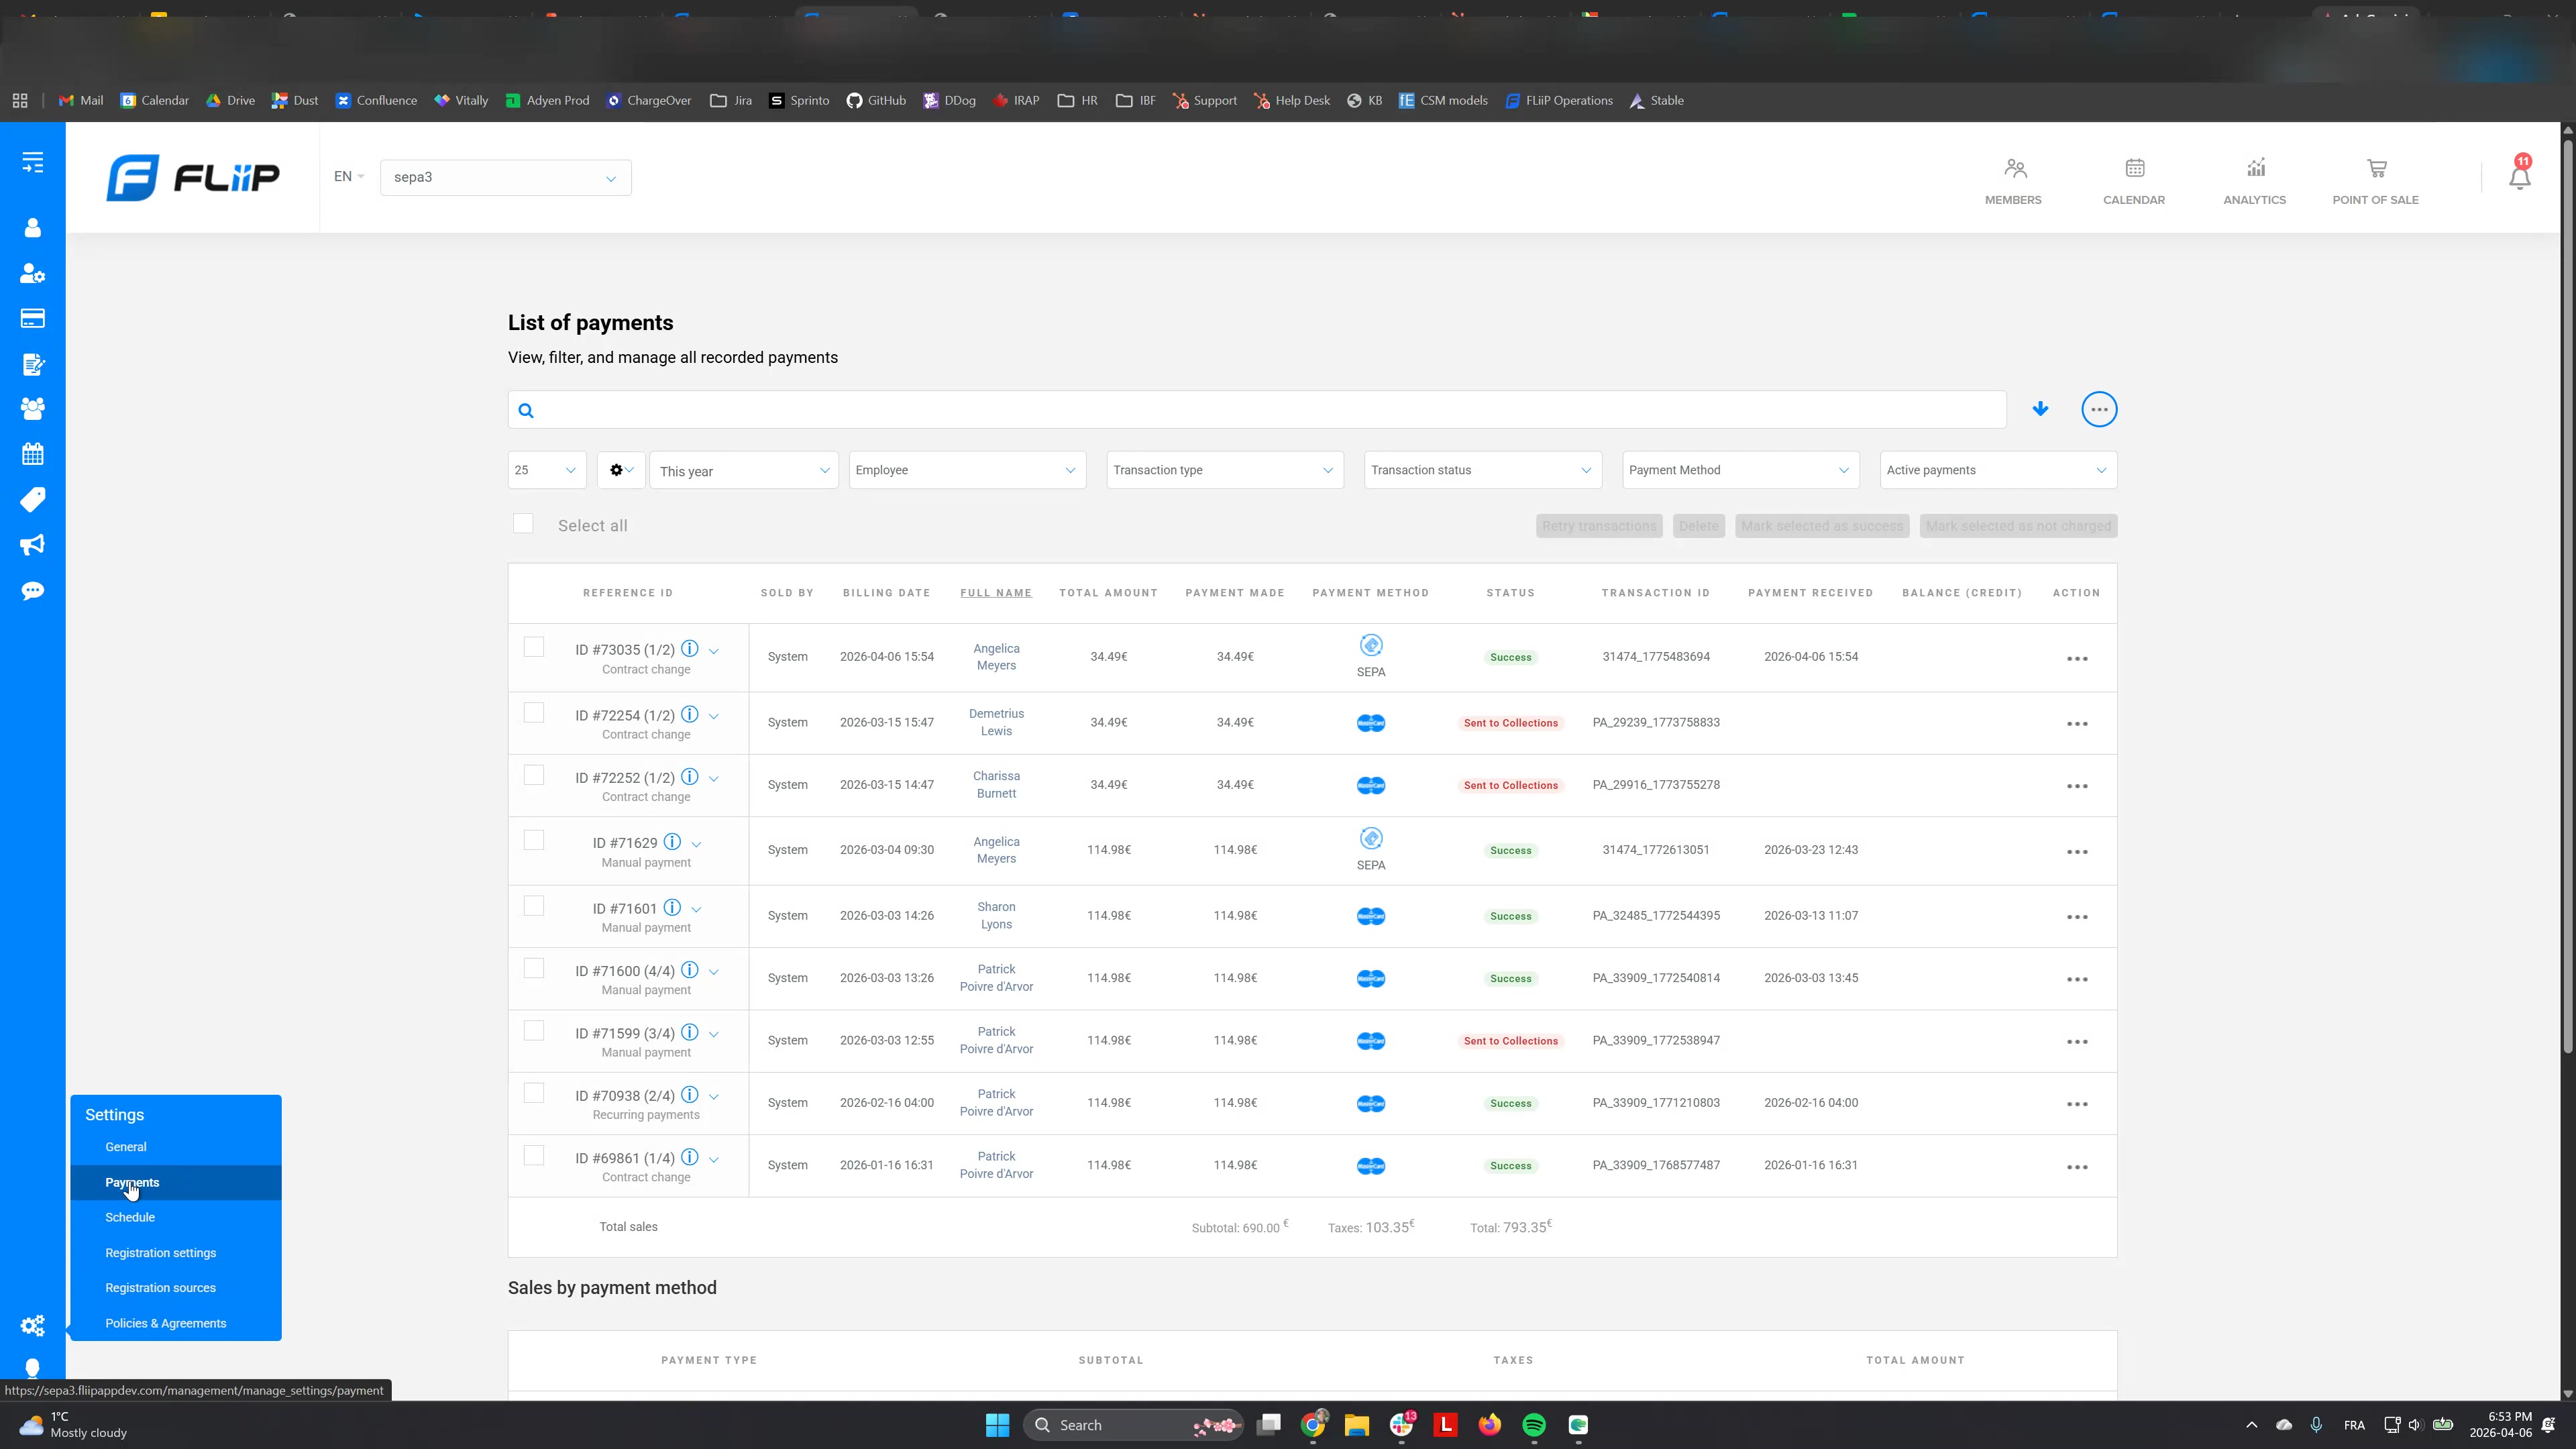Viewport: 2576px width, 1449px height.
Task: Open the Payment Method dropdown
Action: click(1740, 470)
